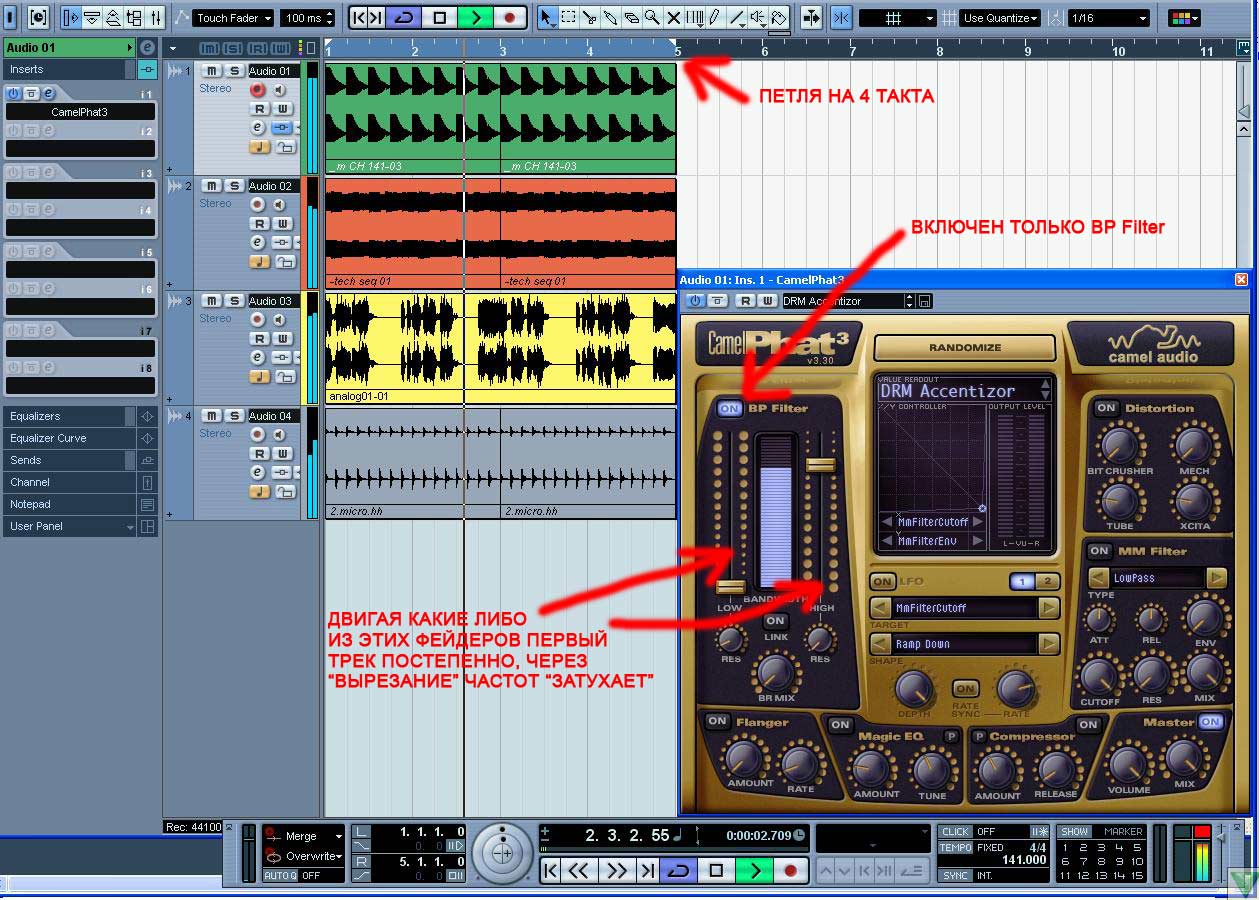Click the Master VOLUME knob
Viewport: 1259px width, 900px height.
coord(1129,762)
